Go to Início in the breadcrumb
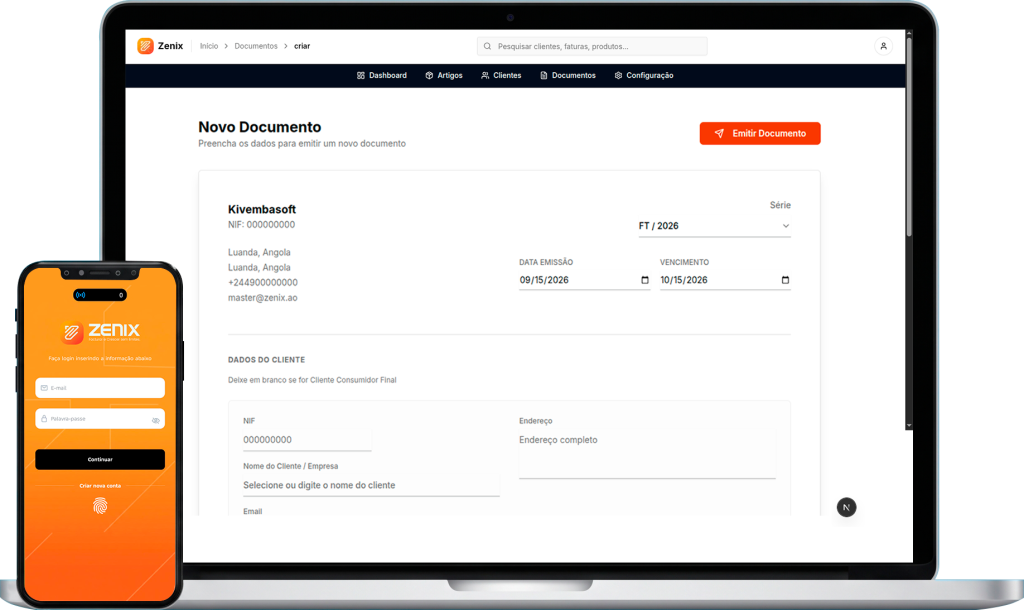This screenshot has height=610, width=1024. [209, 46]
